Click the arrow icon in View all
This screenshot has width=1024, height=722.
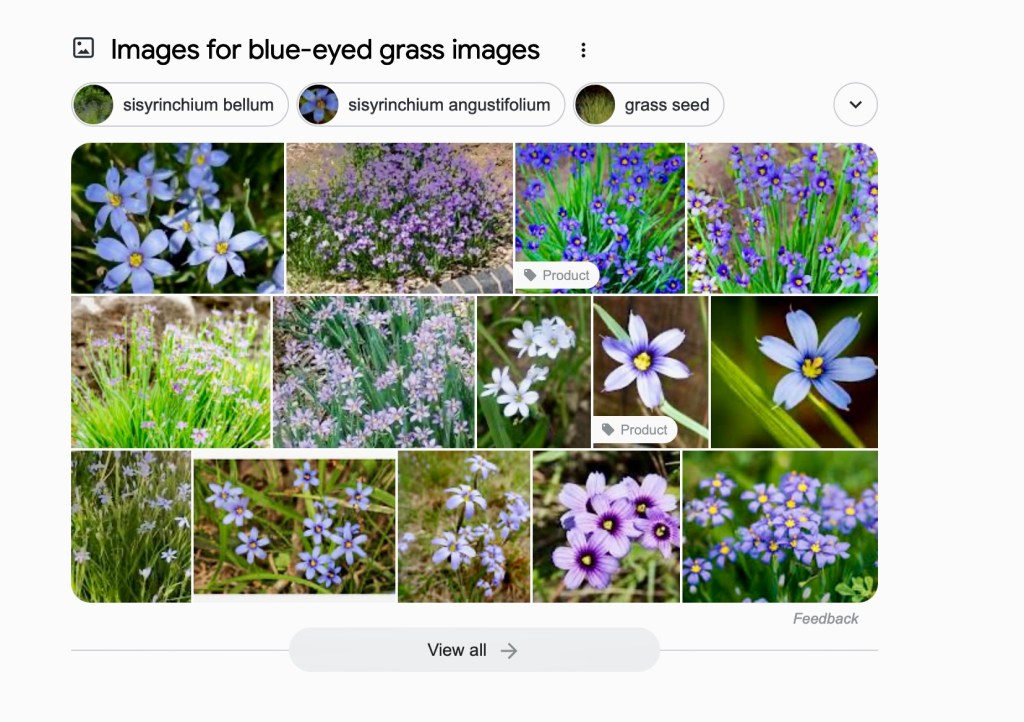(x=509, y=650)
